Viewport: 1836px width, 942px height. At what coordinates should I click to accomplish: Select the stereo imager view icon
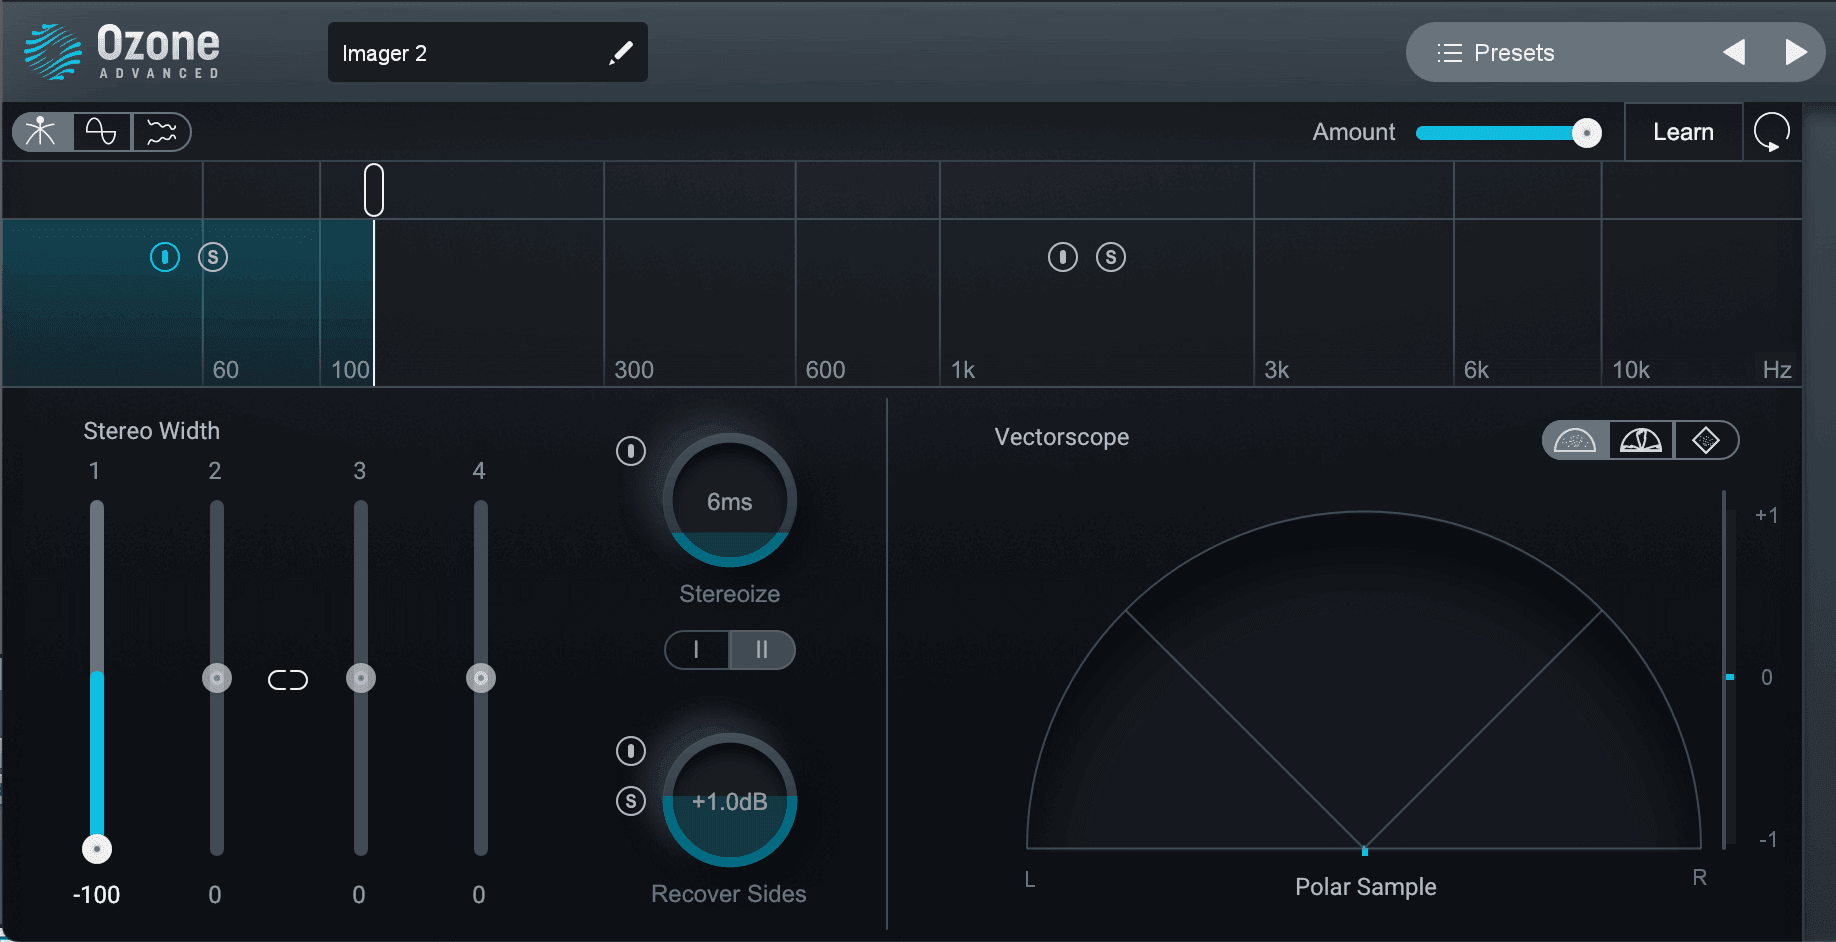pos(42,132)
